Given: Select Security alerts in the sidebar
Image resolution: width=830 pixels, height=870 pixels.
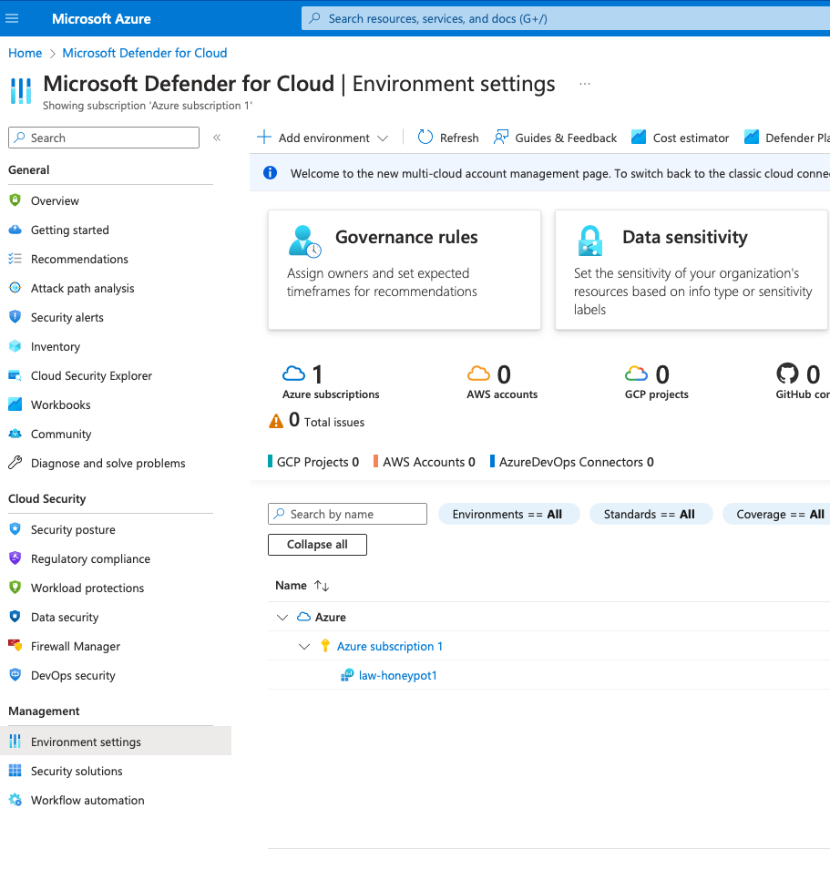Looking at the screenshot, I should coord(67,318).
